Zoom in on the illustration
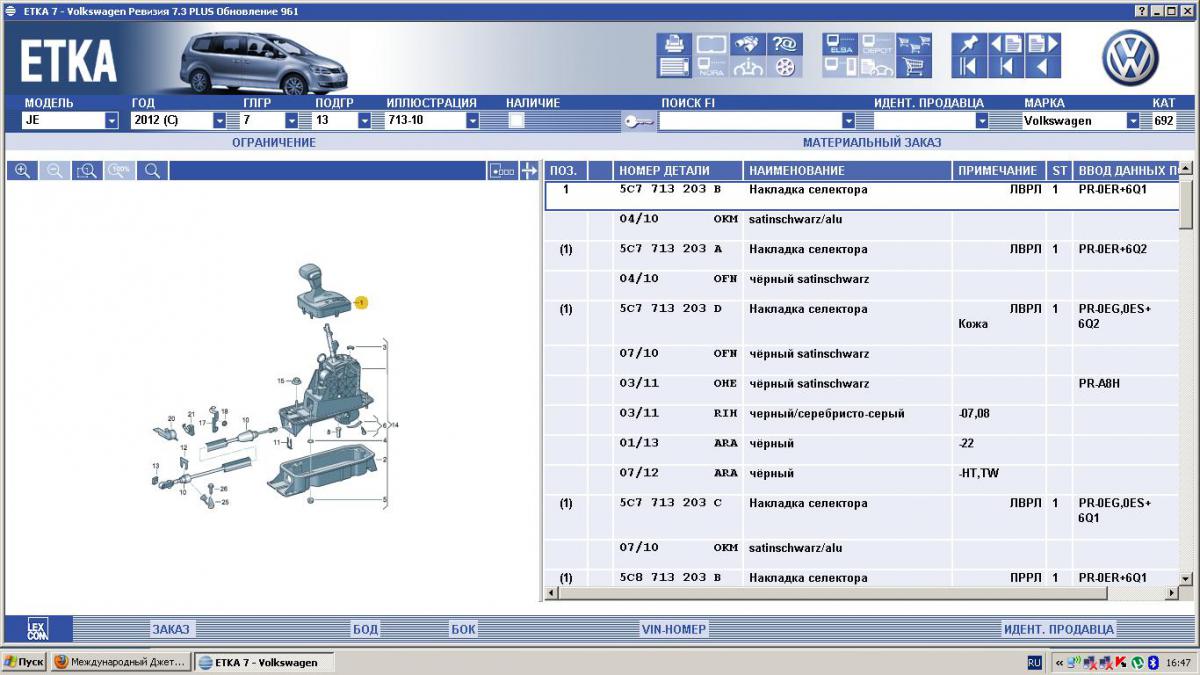 pyautogui.click(x=22, y=171)
